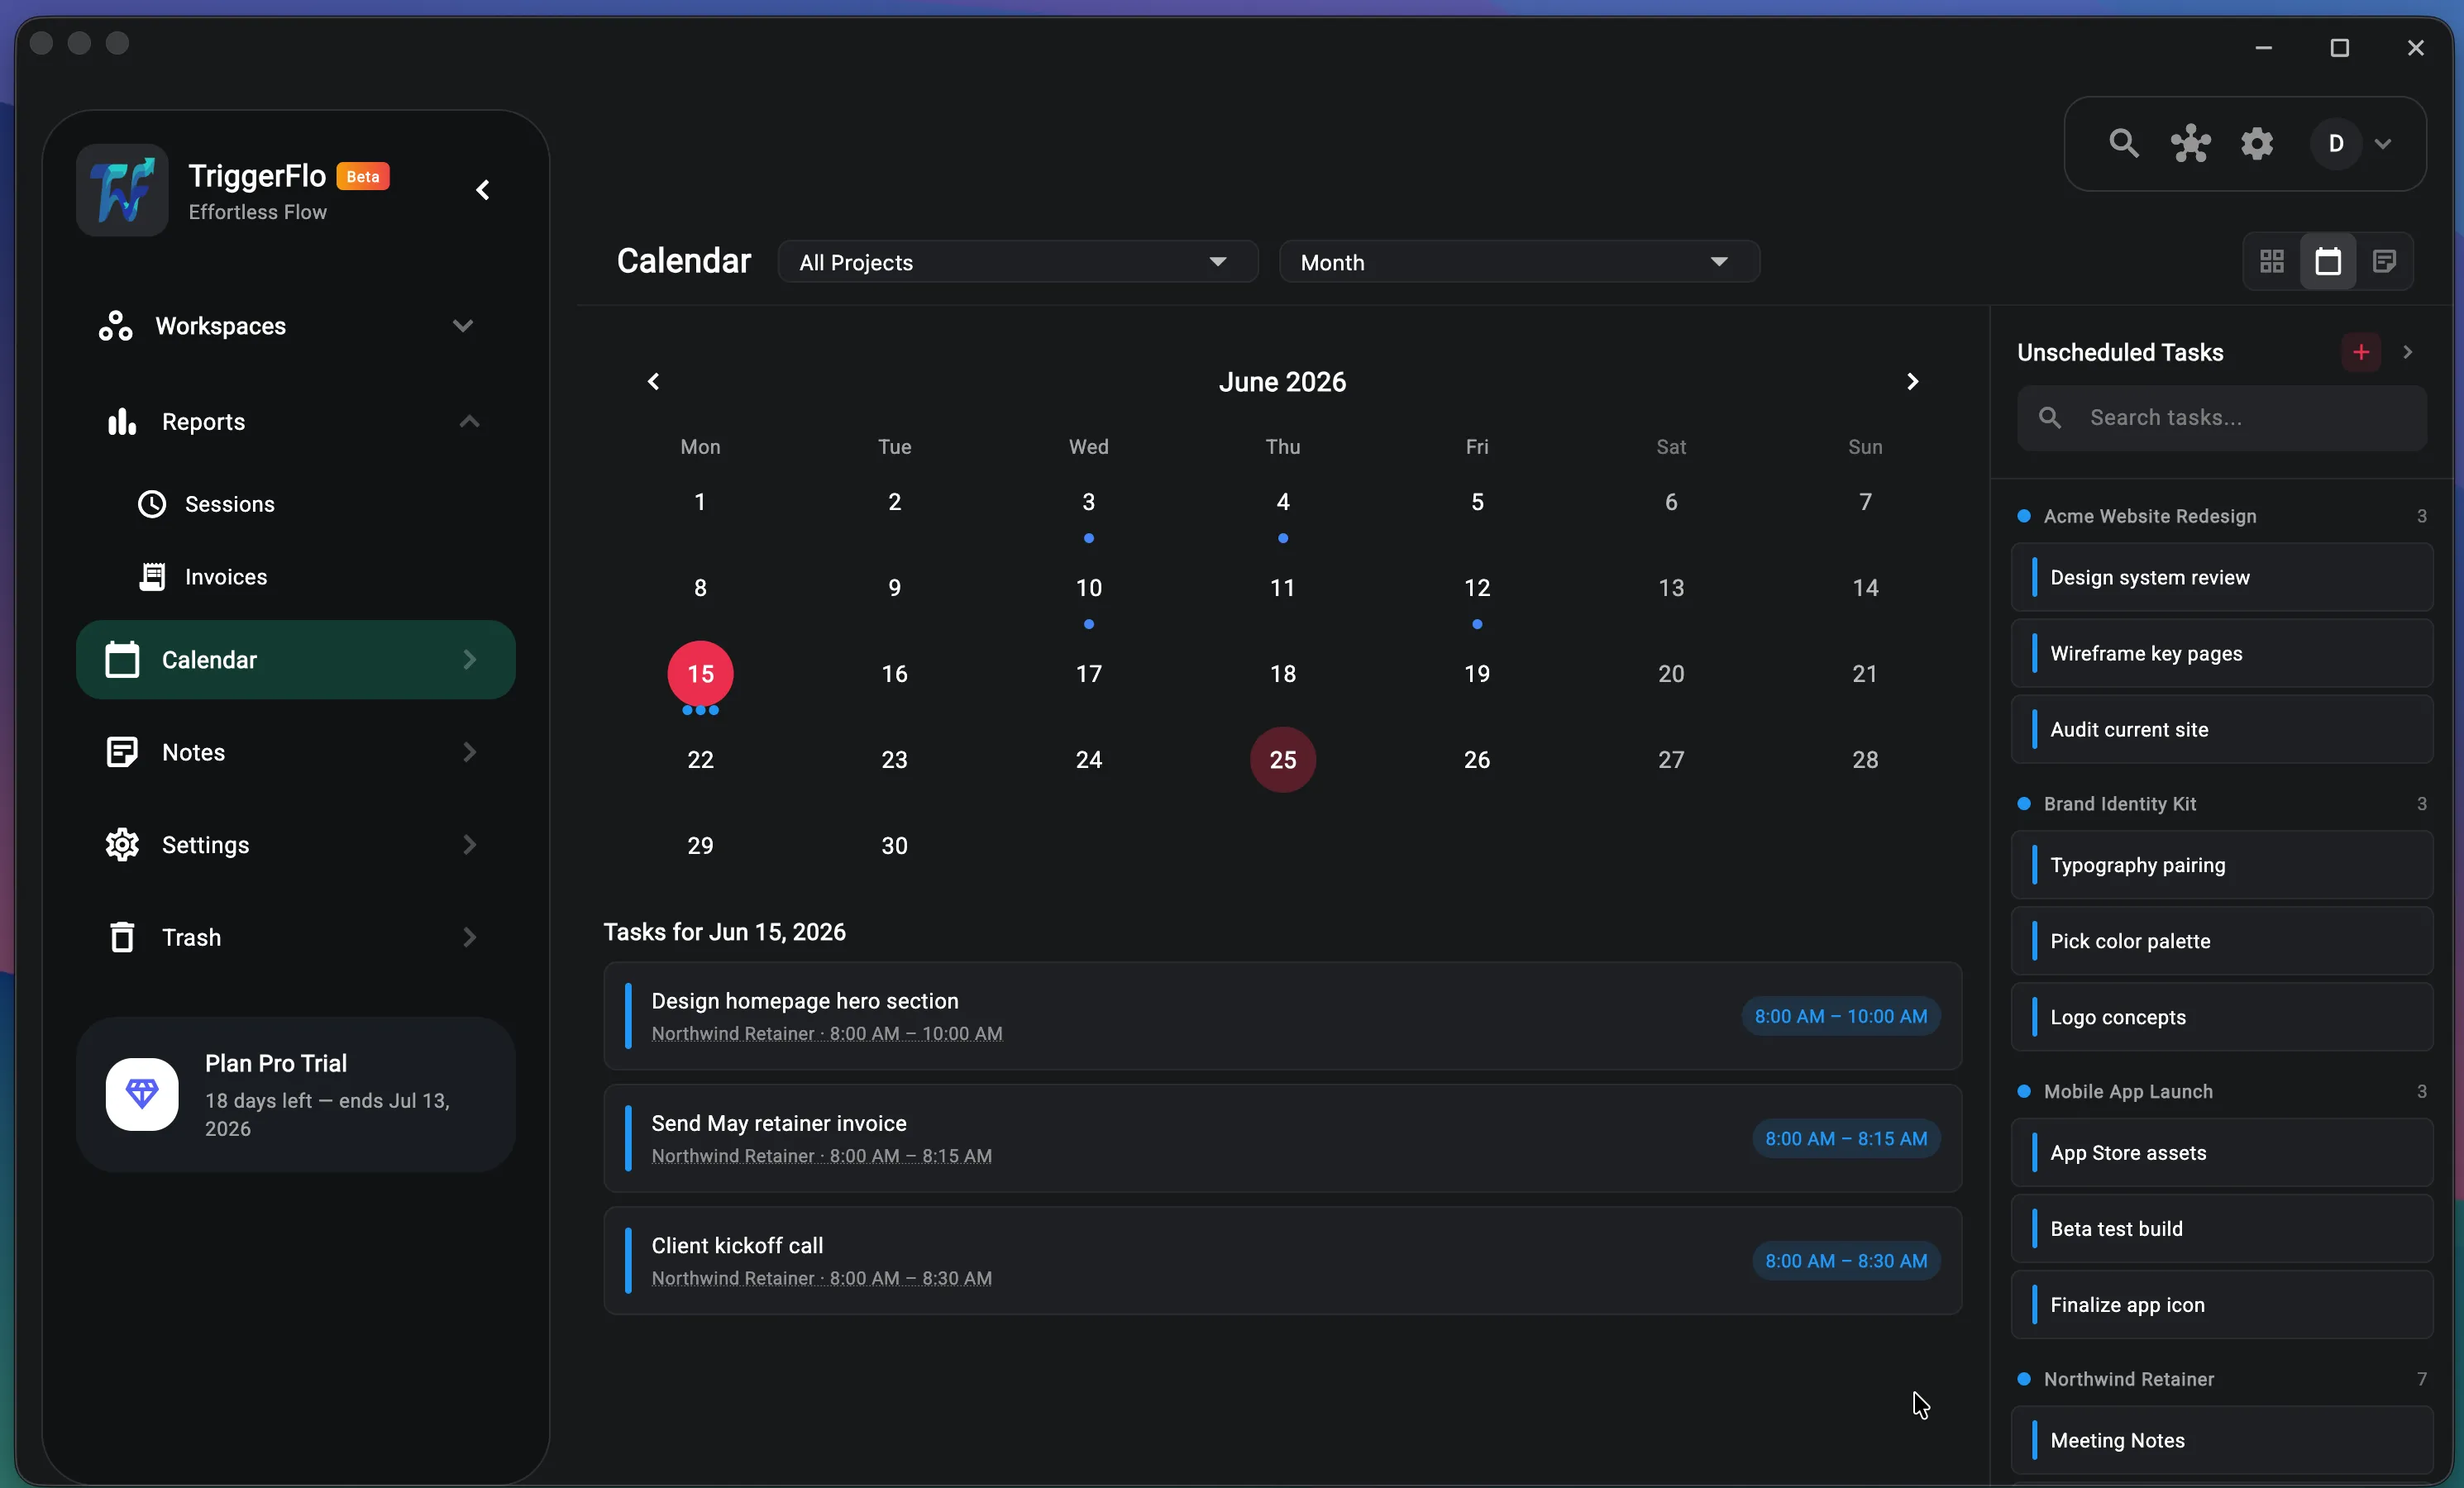Open Calendar in sidebar

pyautogui.click(x=296, y=660)
